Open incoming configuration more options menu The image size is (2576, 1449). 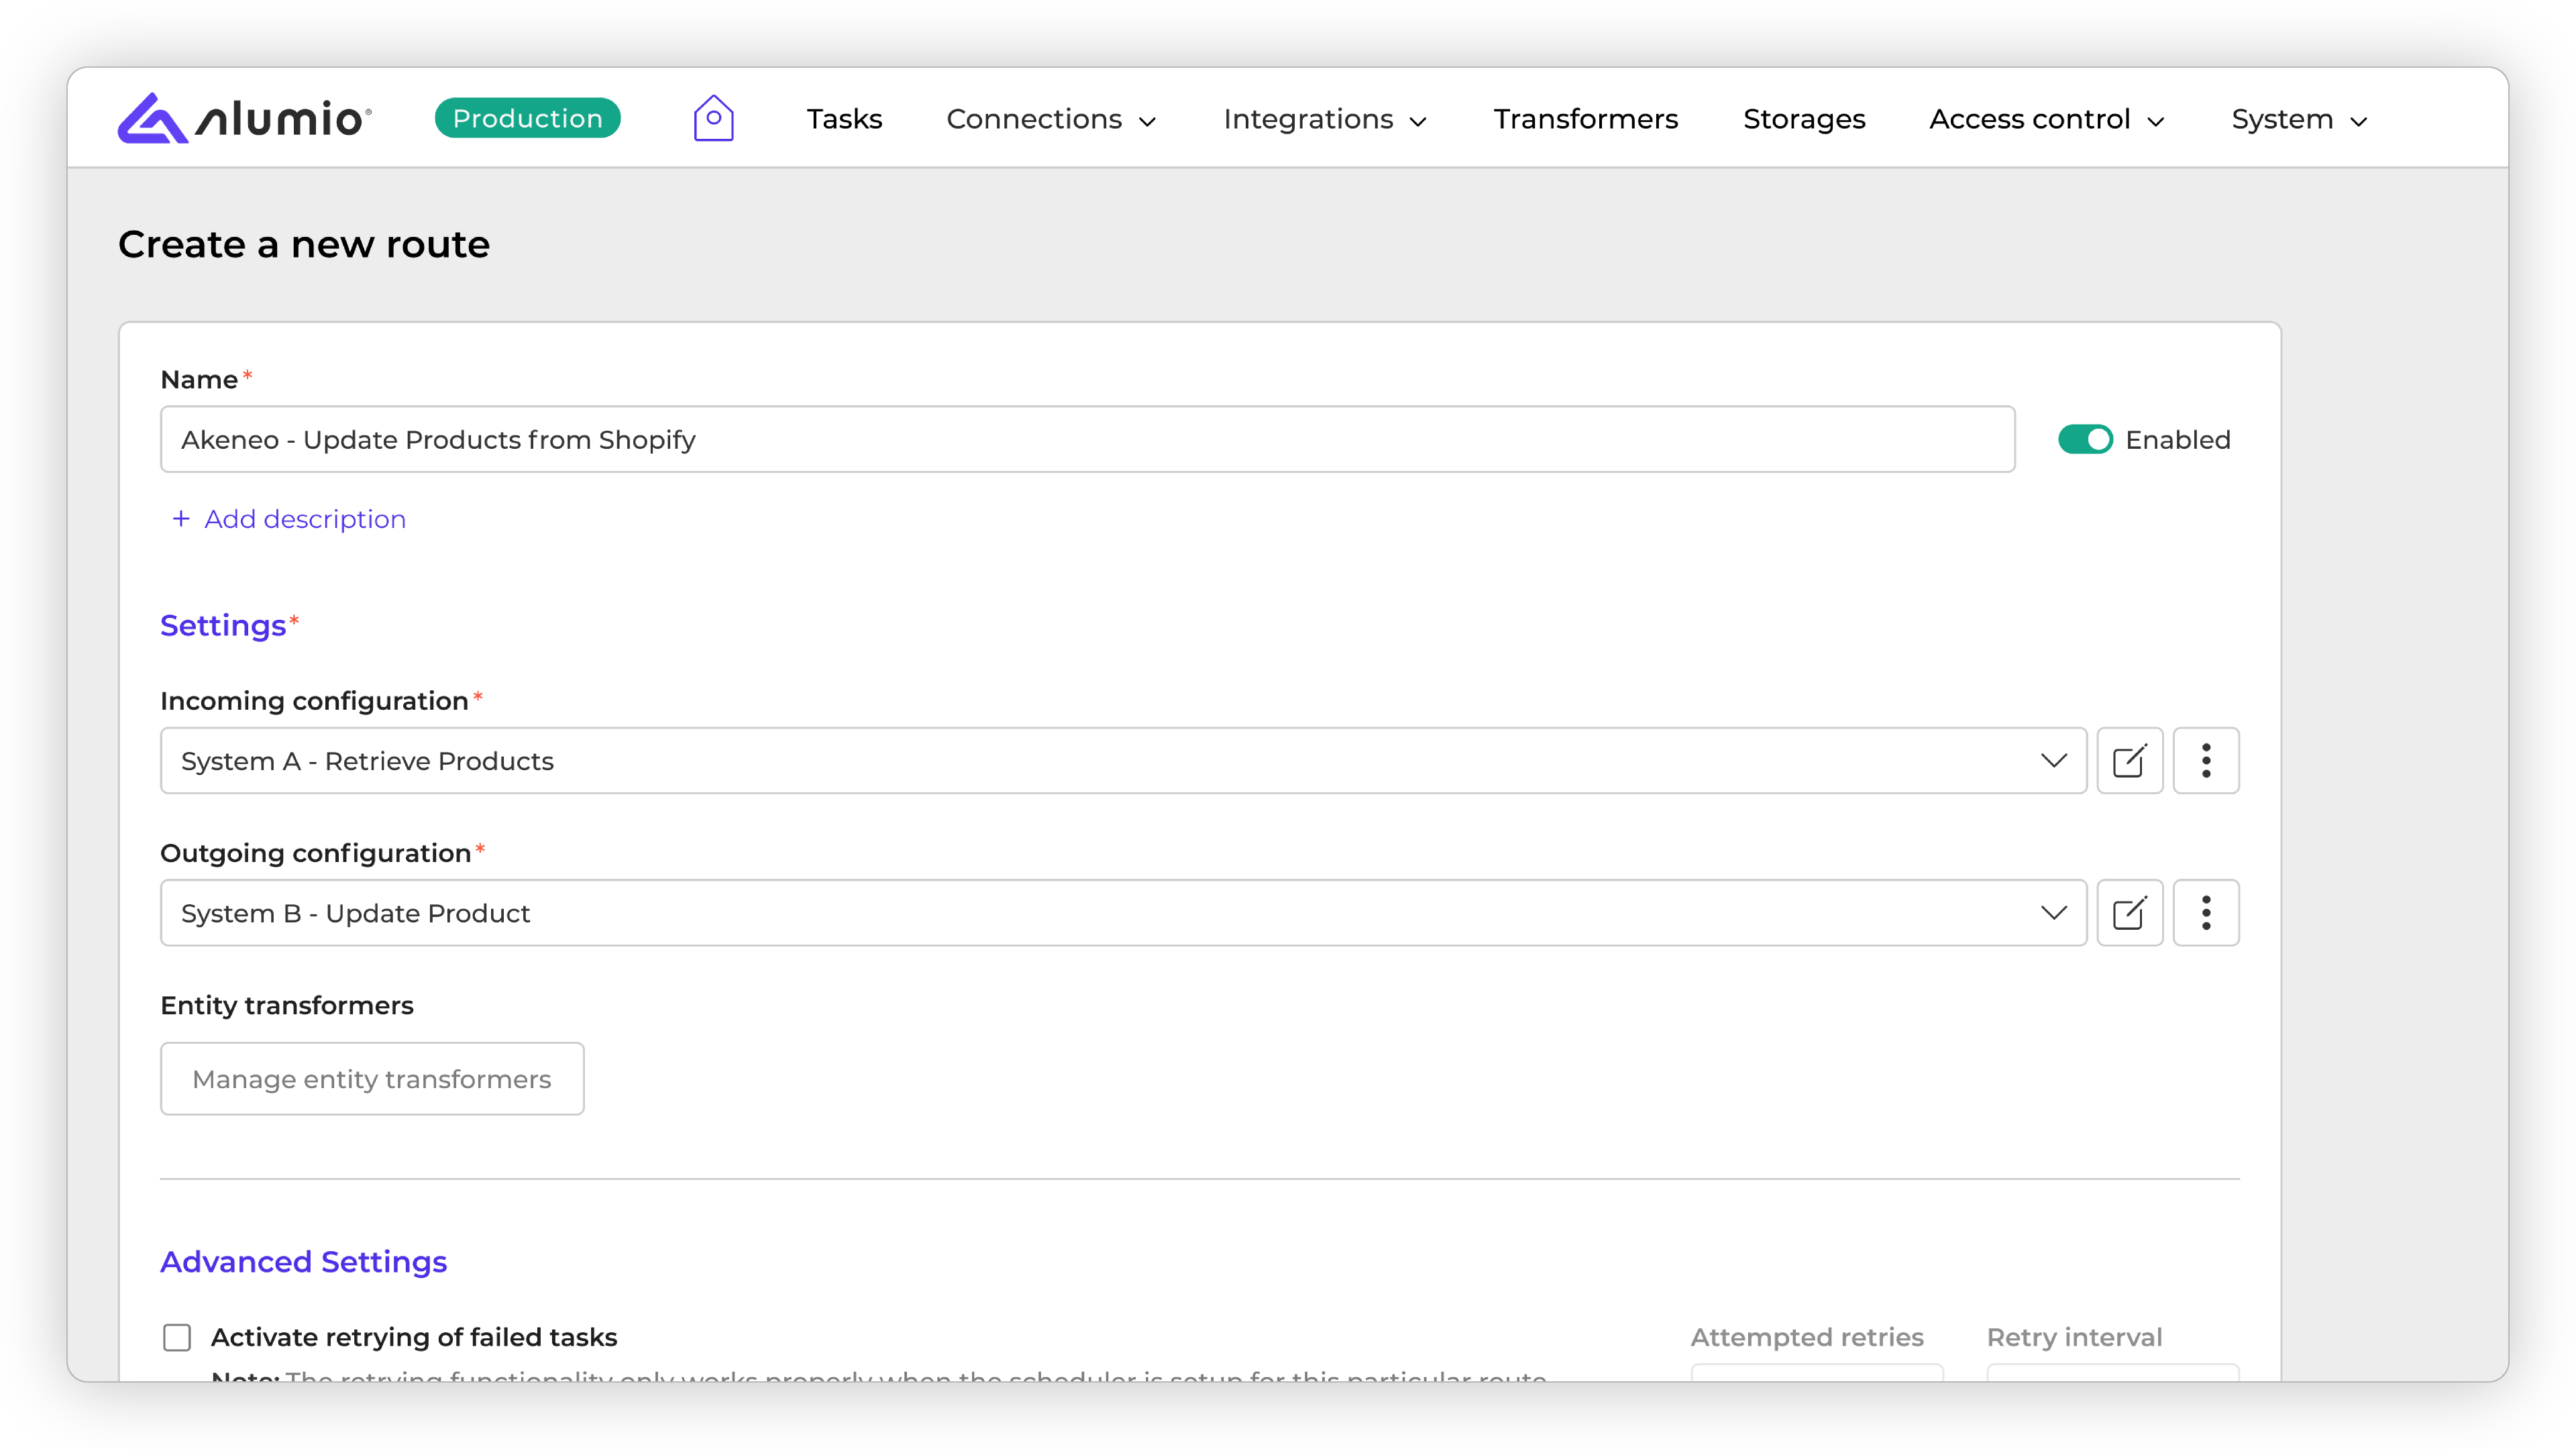click(2205, 761)
